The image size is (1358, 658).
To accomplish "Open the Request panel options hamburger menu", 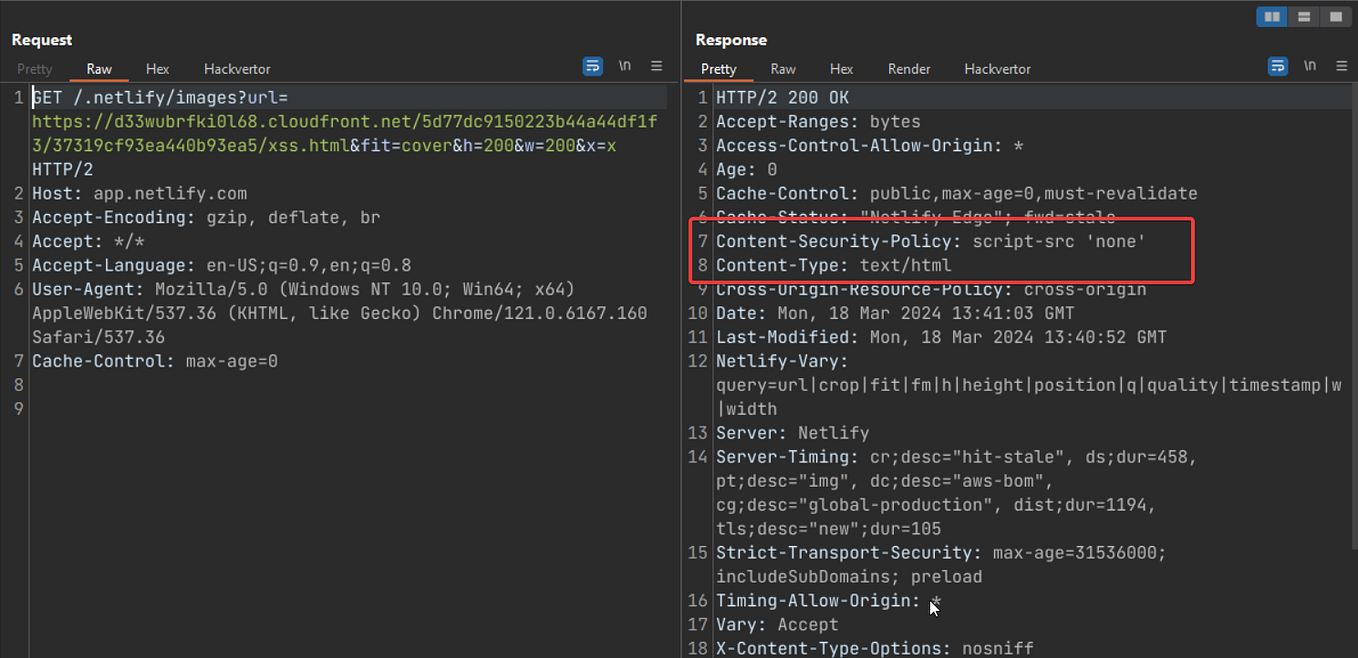I will click(x=657, y=66).
